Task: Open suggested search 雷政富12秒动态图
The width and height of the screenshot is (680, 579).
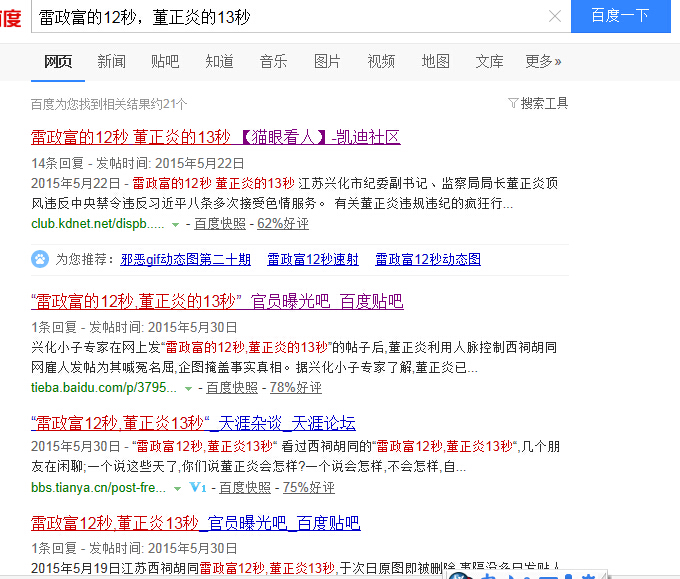Action: pos(428,259)
